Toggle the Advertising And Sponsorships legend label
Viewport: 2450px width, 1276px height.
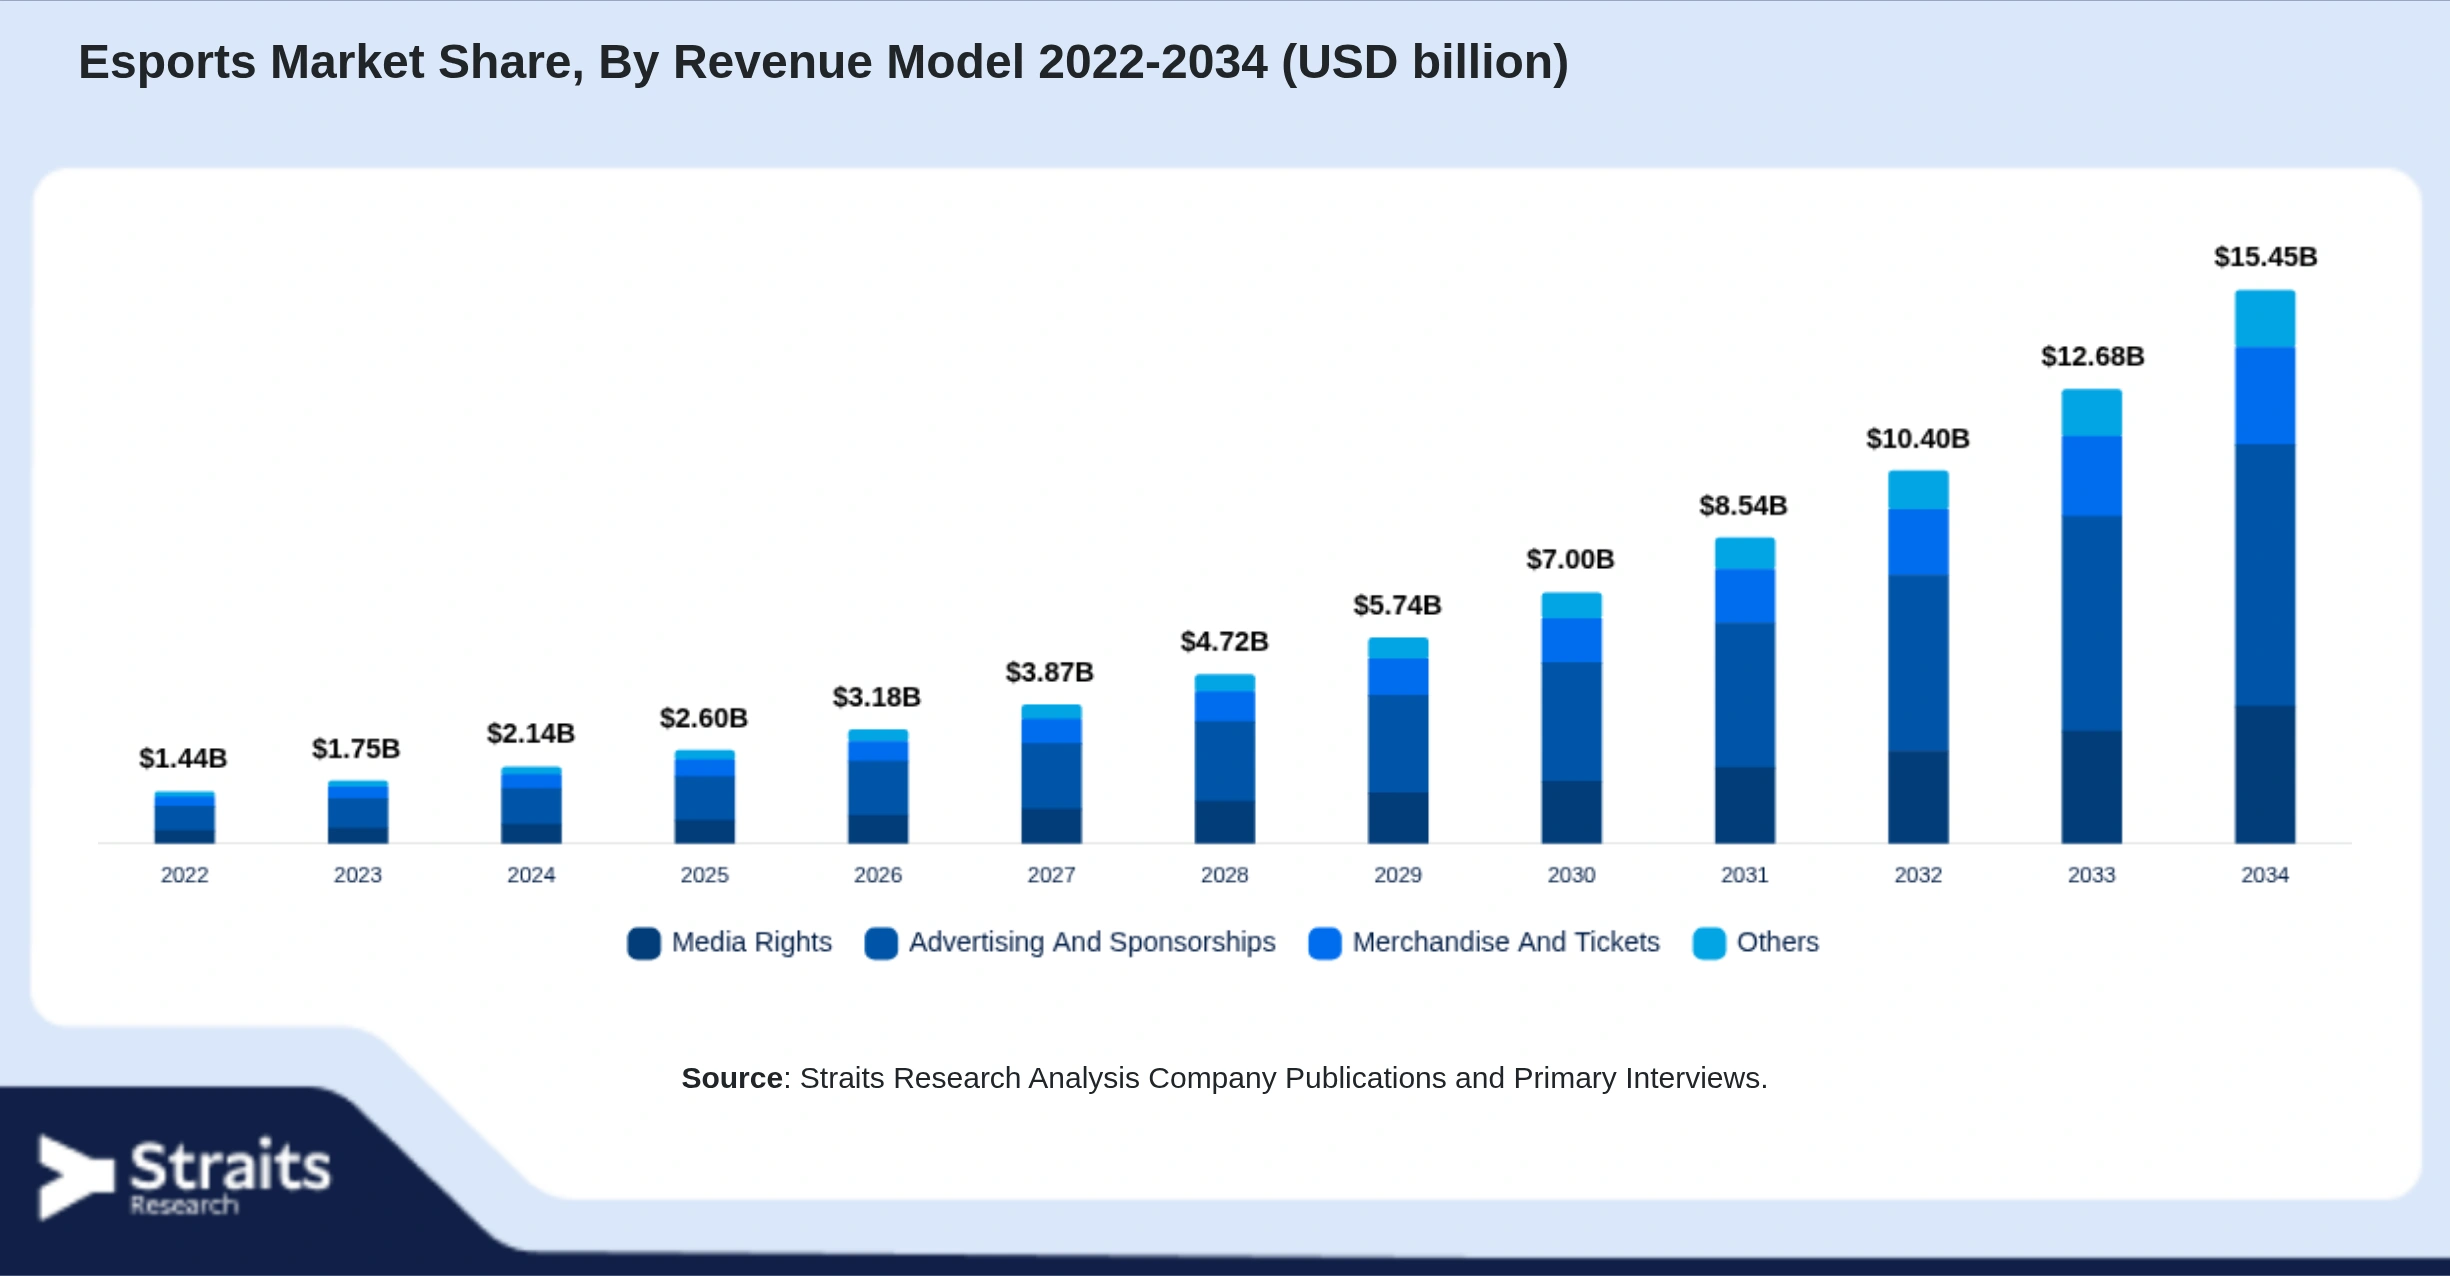tap(1092, 942)
